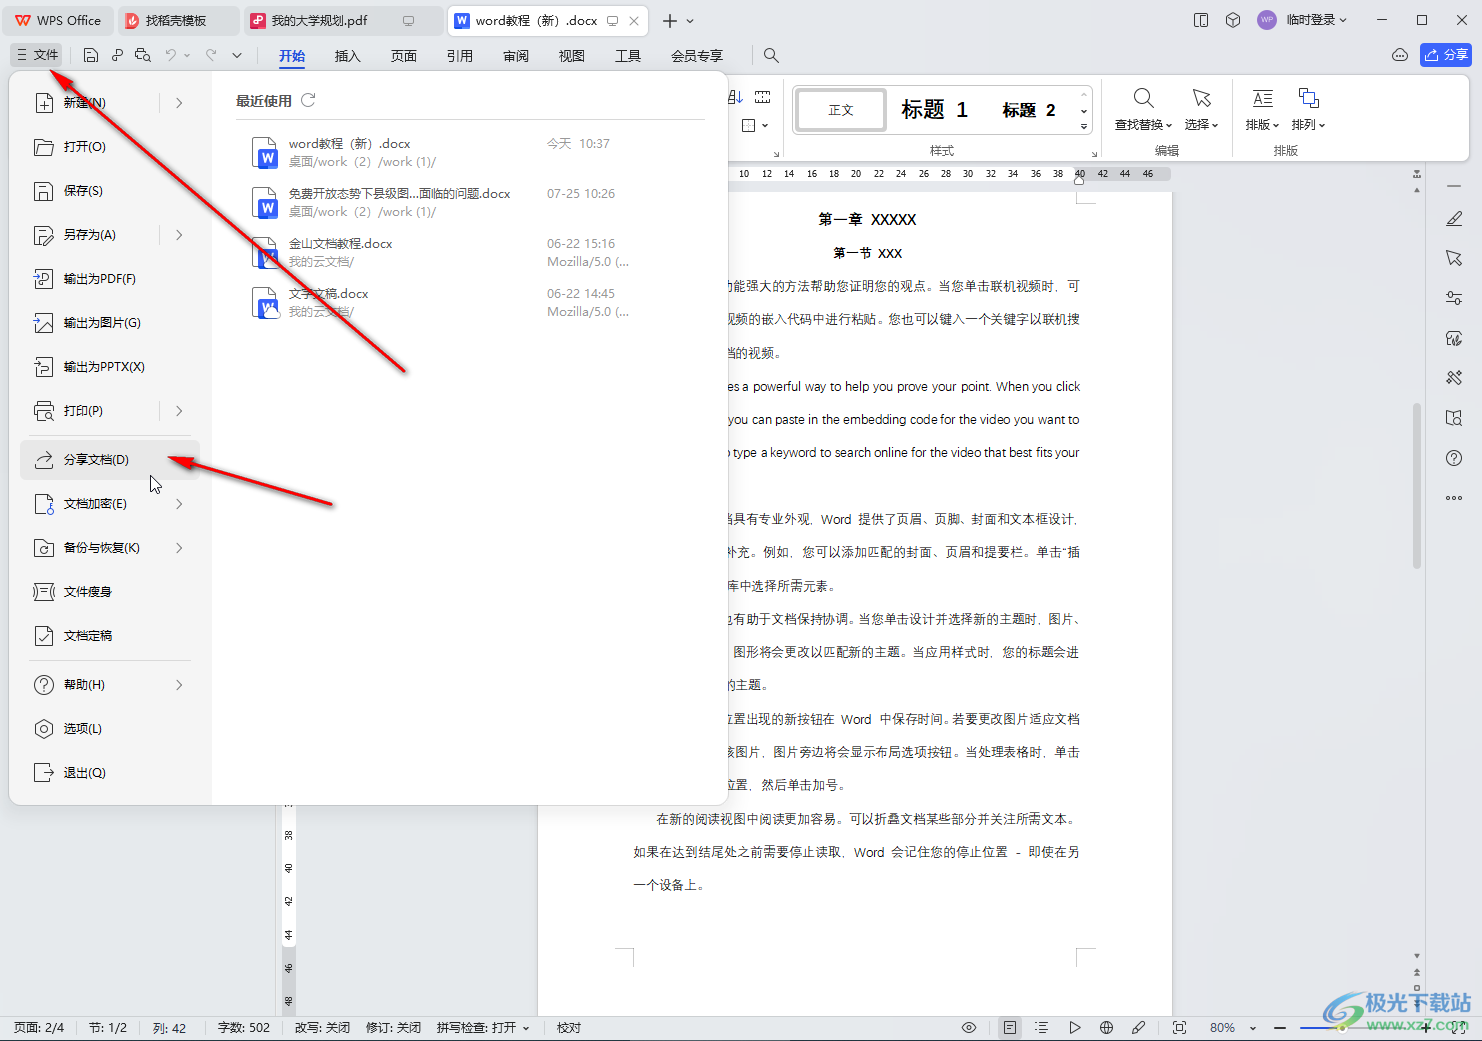Toggle 拼写检查 in status bar
Screen dimensions: 1482x1041
[x=482, y=1028]
